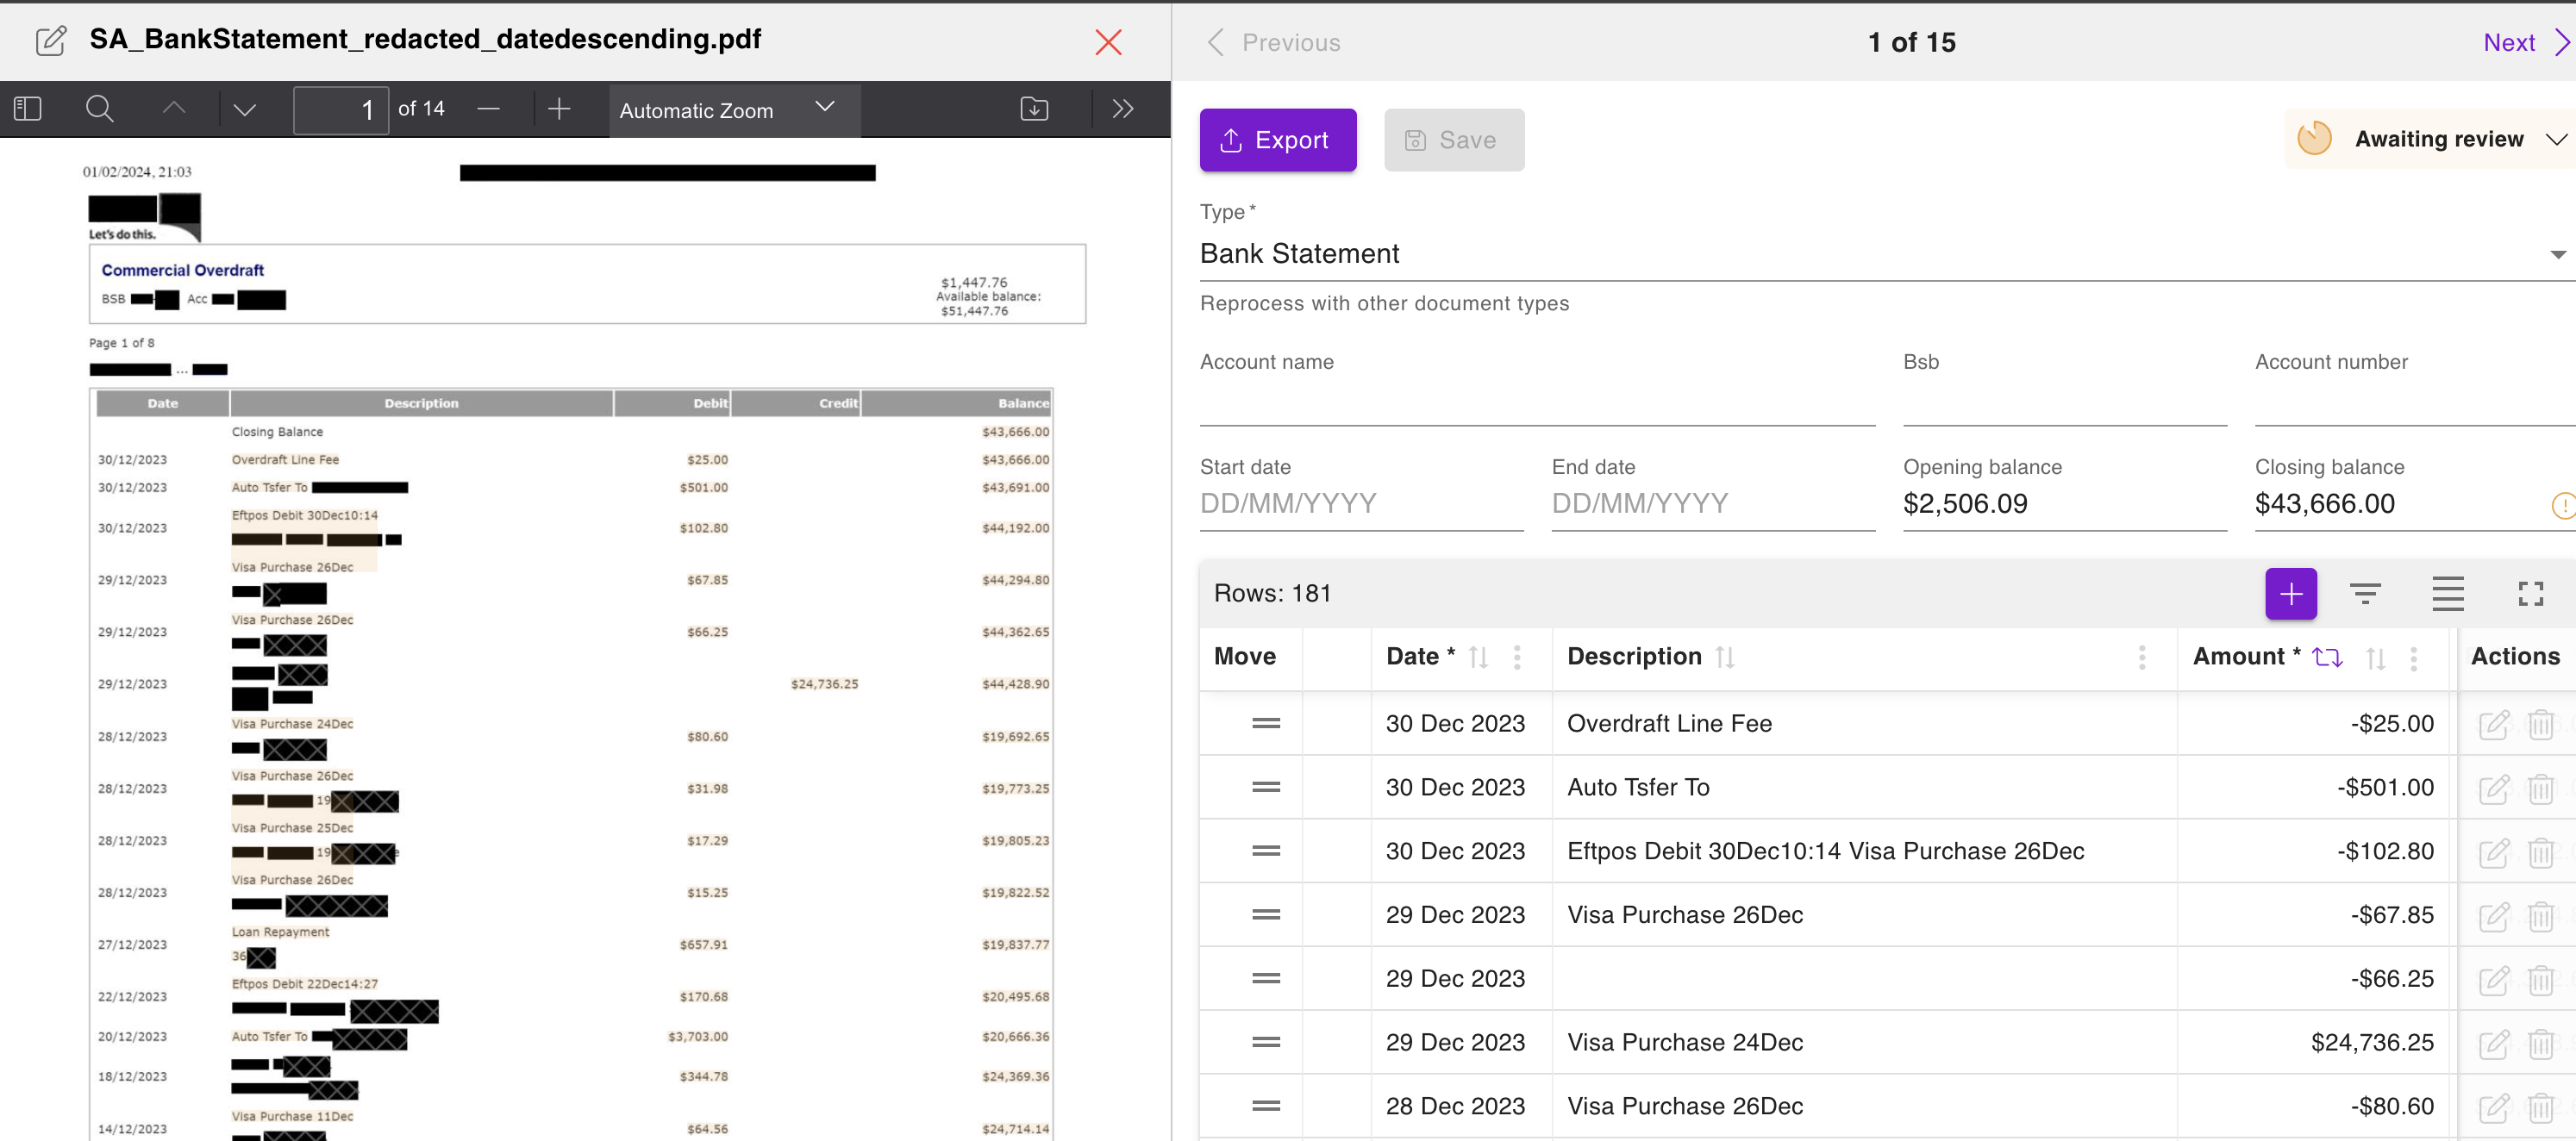Click the Move handle for $24,736.25 row

pyautogui.click(x=1265, y=1043)
